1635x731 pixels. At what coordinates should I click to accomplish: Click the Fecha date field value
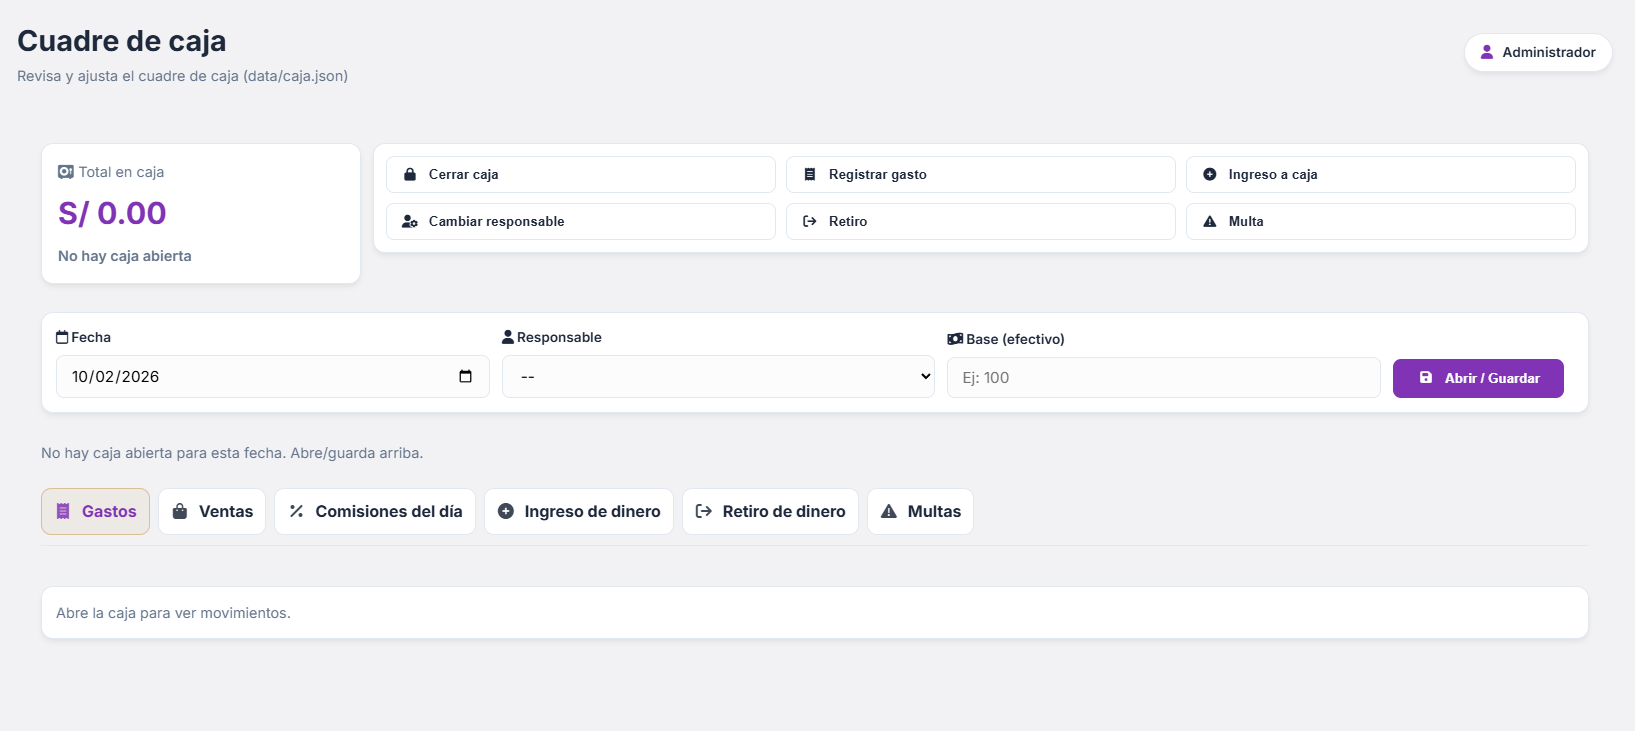pos(116,377)
